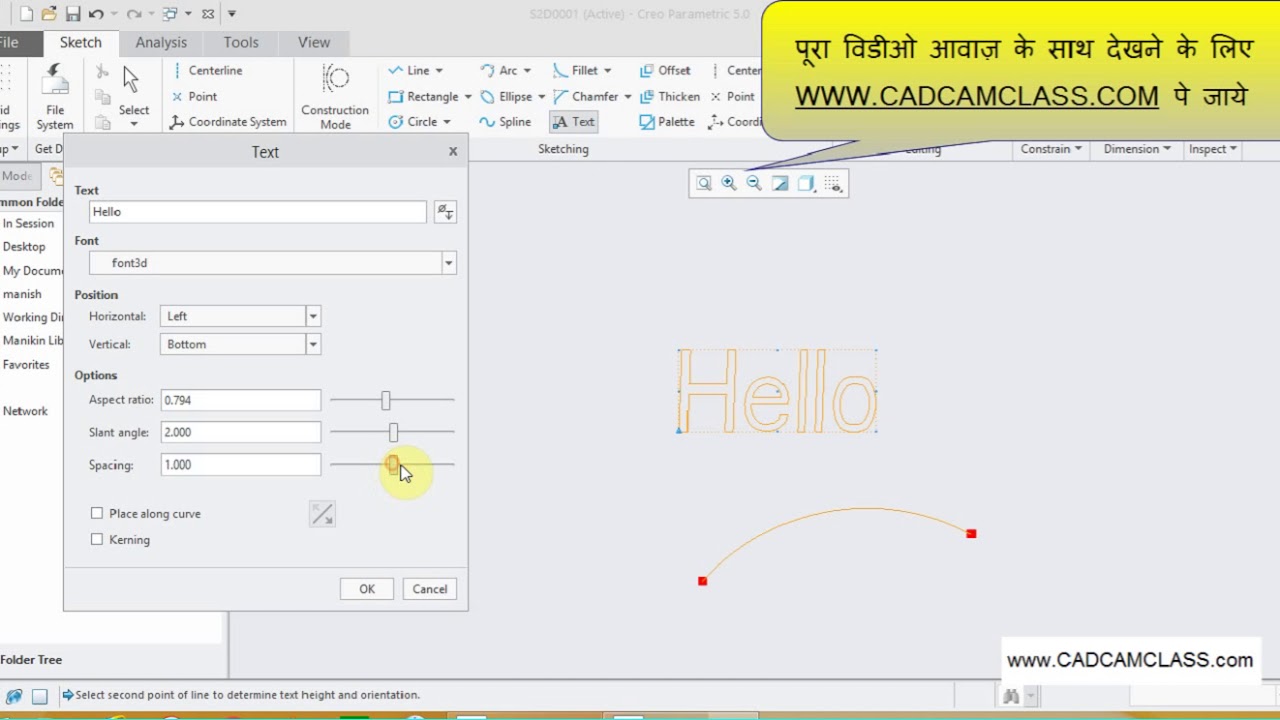Switch to the Tools ribbon tab
This screenshot has height=720, width=1280.
(x=241, y=42)
